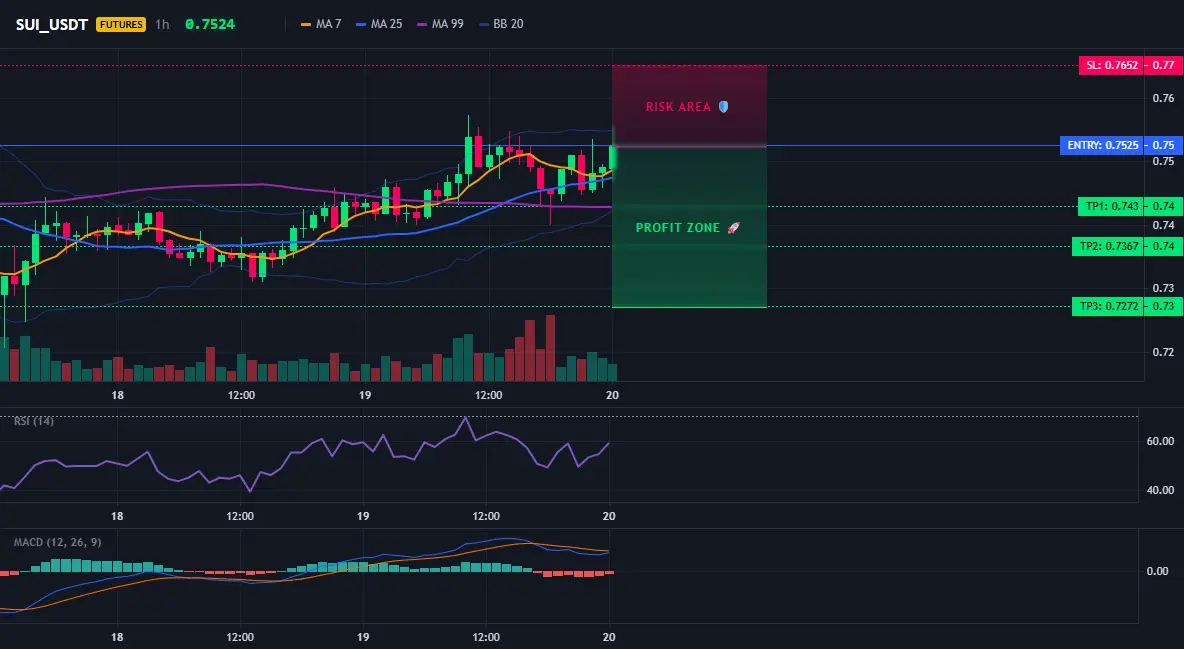1184x649 pixels.
Task: Click the 0.76 price axis value
Action: tap(1164, 98)
